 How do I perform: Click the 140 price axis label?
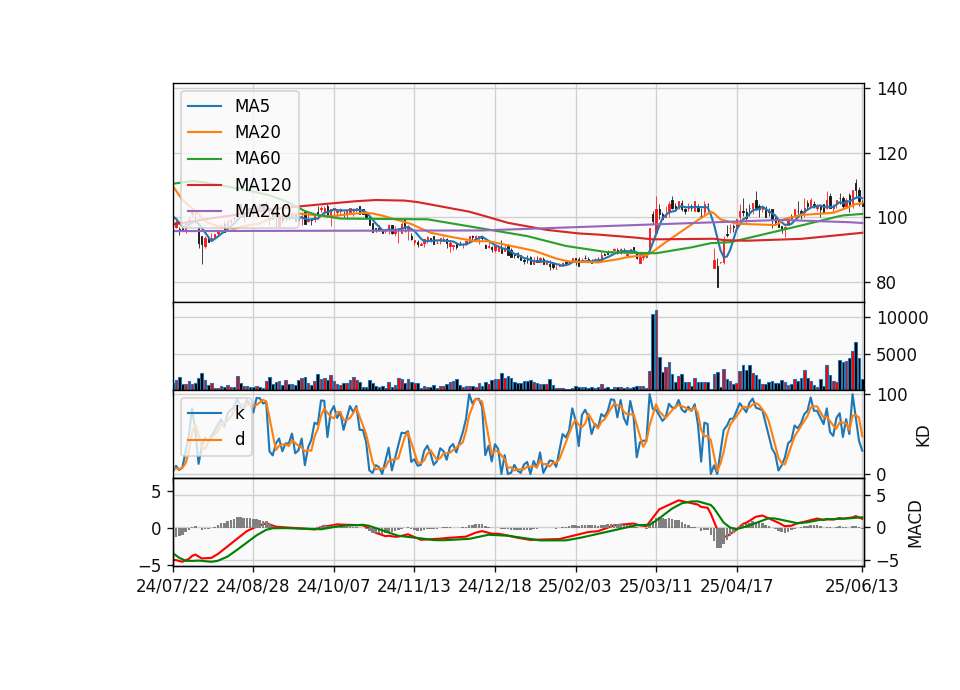[x=892, y=89]
